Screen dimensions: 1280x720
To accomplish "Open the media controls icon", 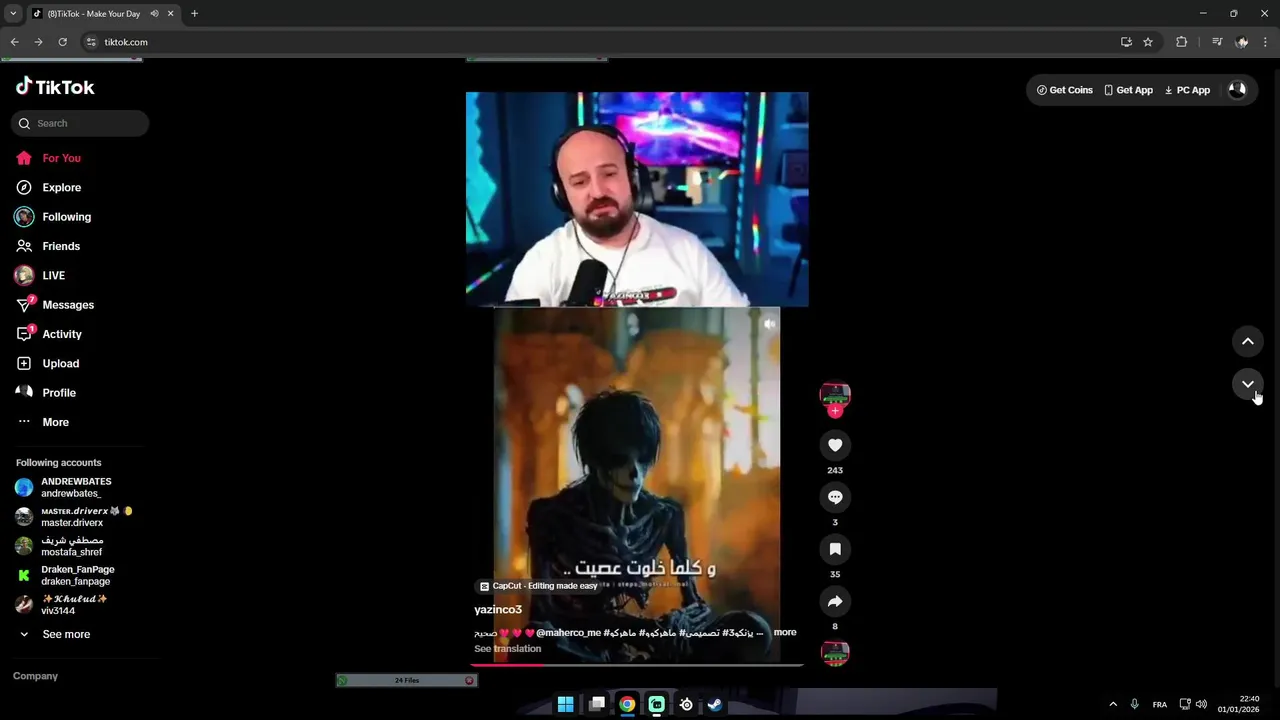I will pyautogui.click(x=1216, y=42).
